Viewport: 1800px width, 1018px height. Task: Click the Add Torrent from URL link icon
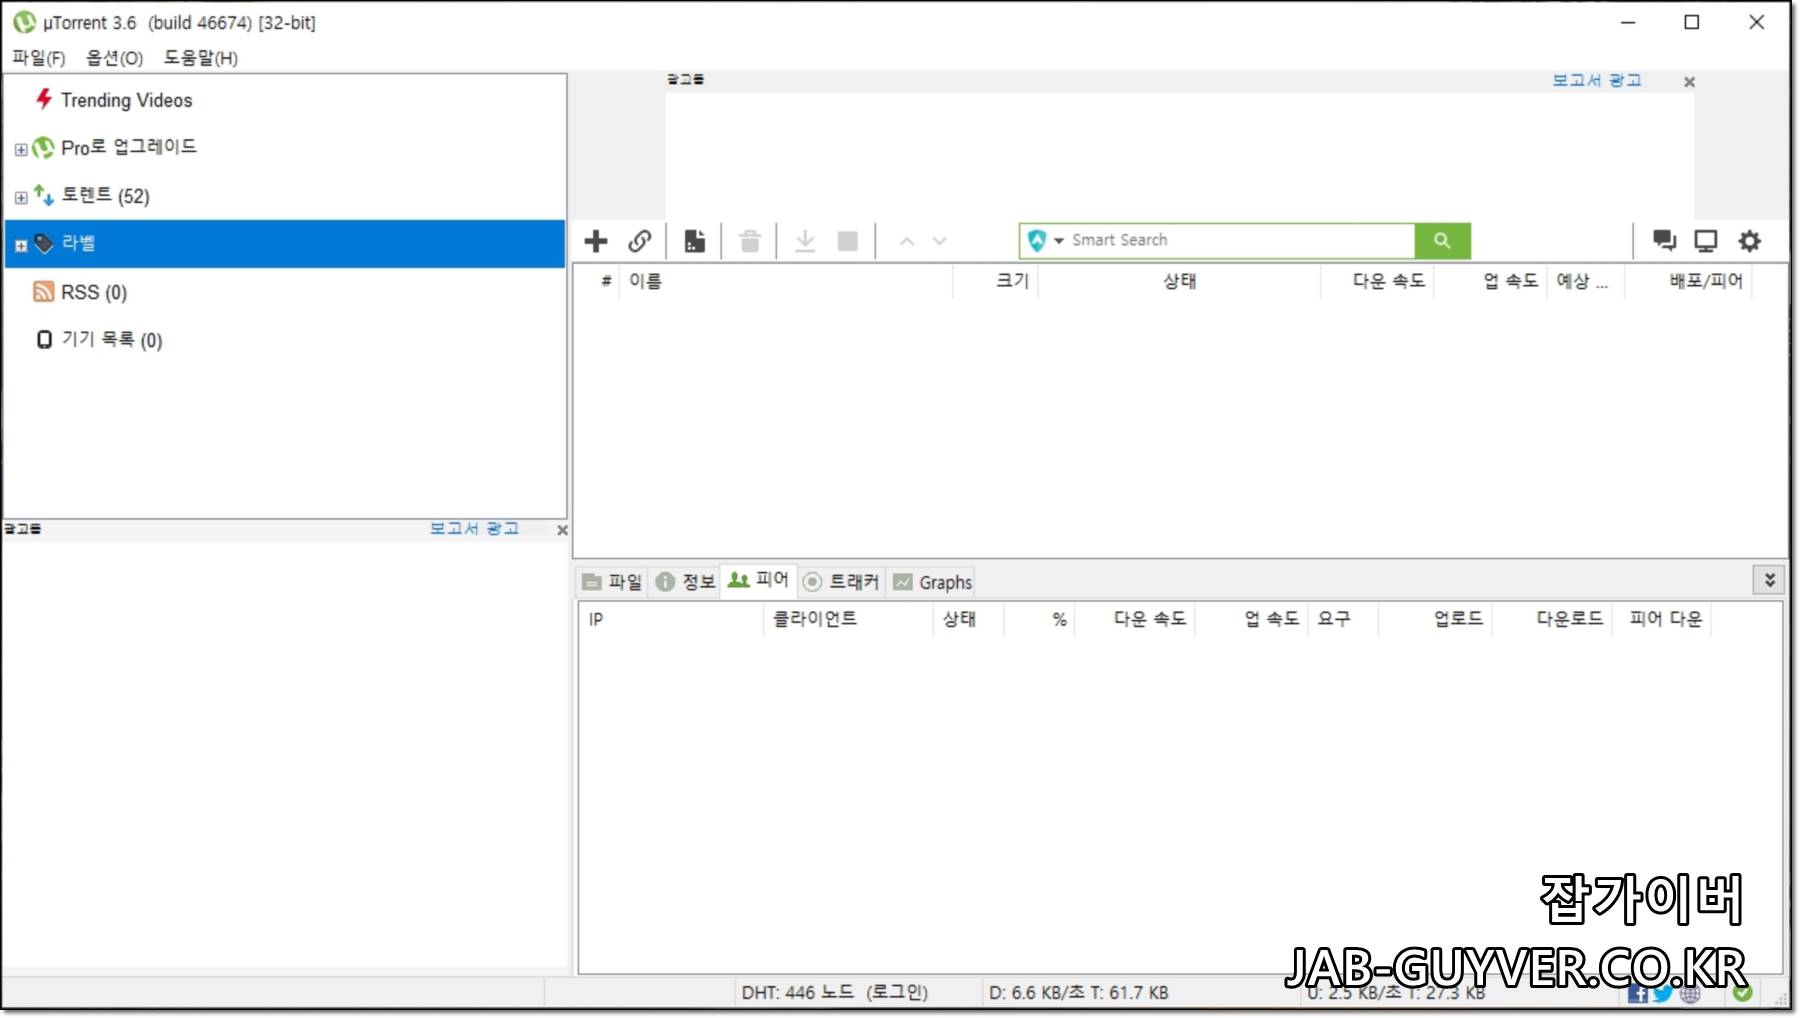pyautogui.click(x=640, y=241)
